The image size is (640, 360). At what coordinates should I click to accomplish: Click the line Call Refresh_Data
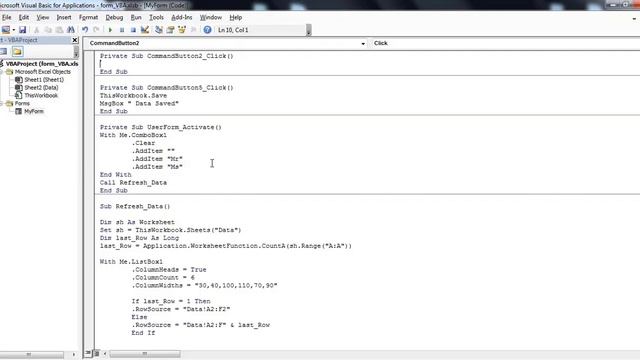[x=133, y=182]
